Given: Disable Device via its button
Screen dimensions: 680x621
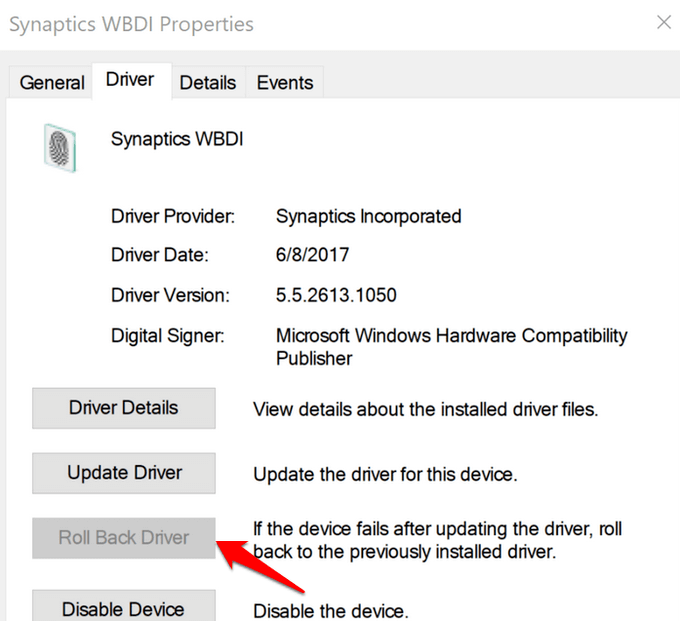Looking at the screenshot, I should click(124, 606).
